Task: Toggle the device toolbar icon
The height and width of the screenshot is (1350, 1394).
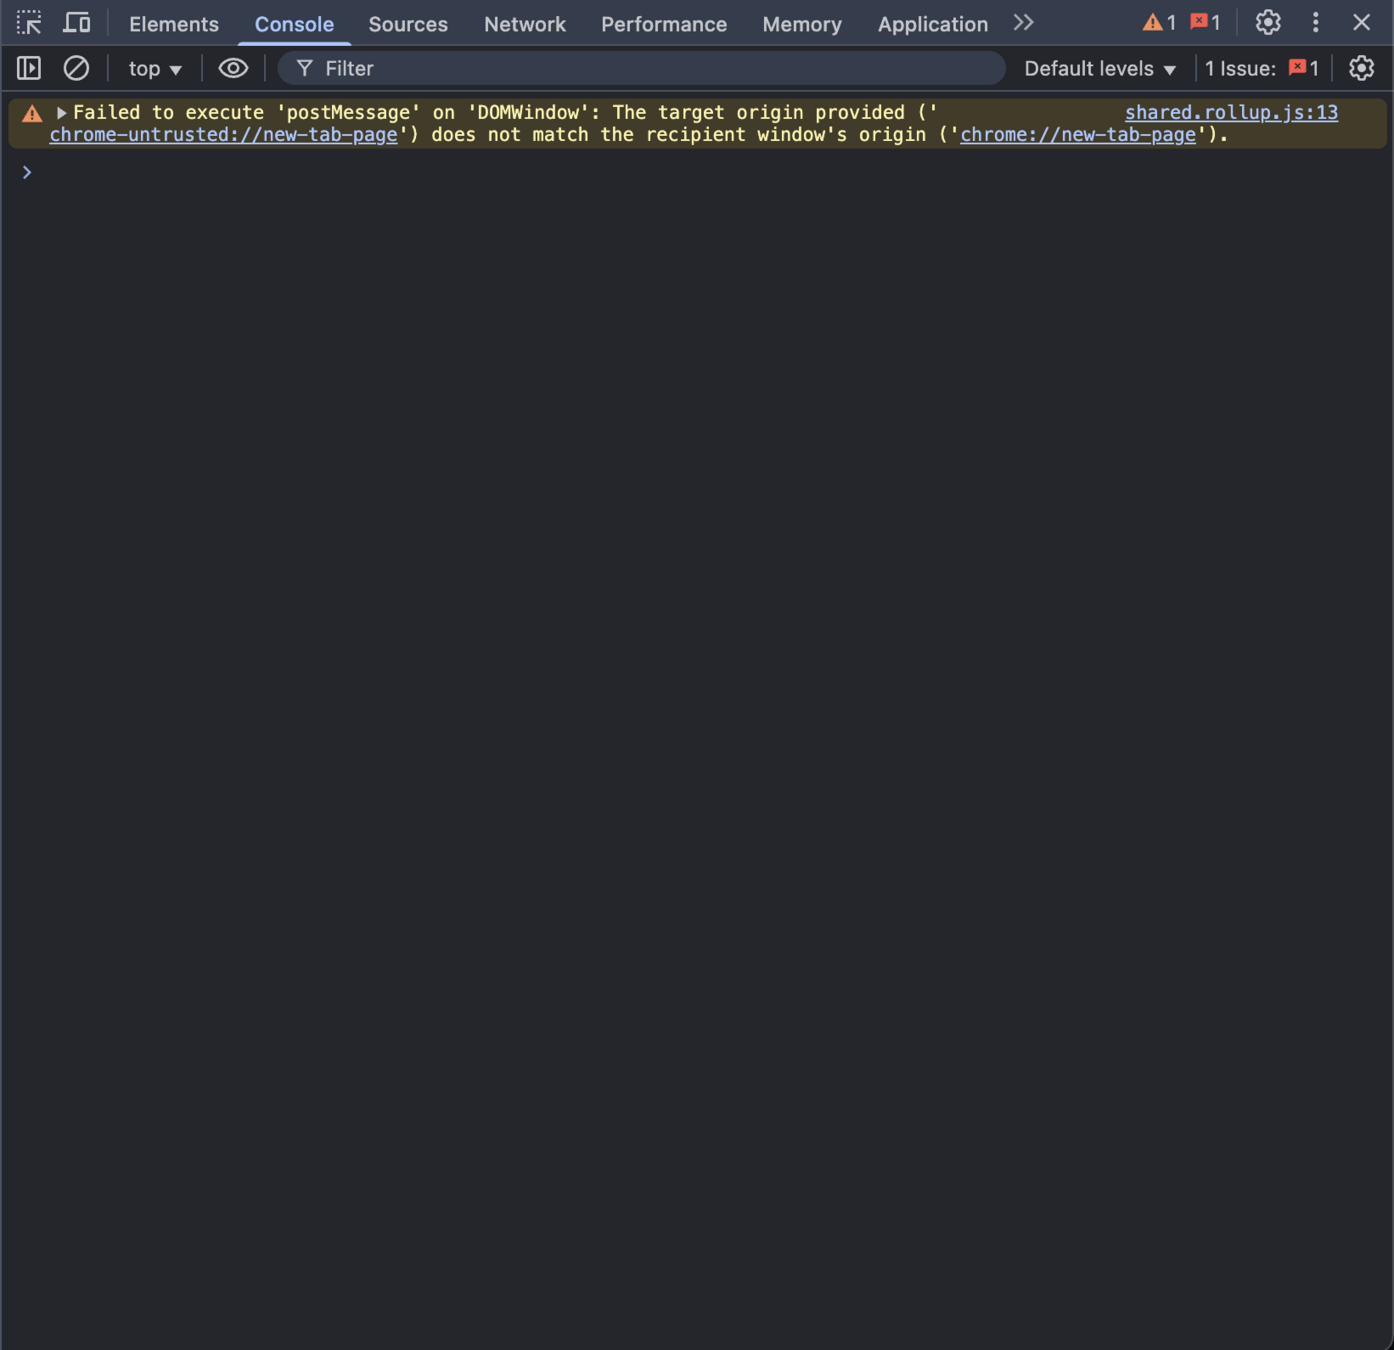Action: [x=77, y=22]
